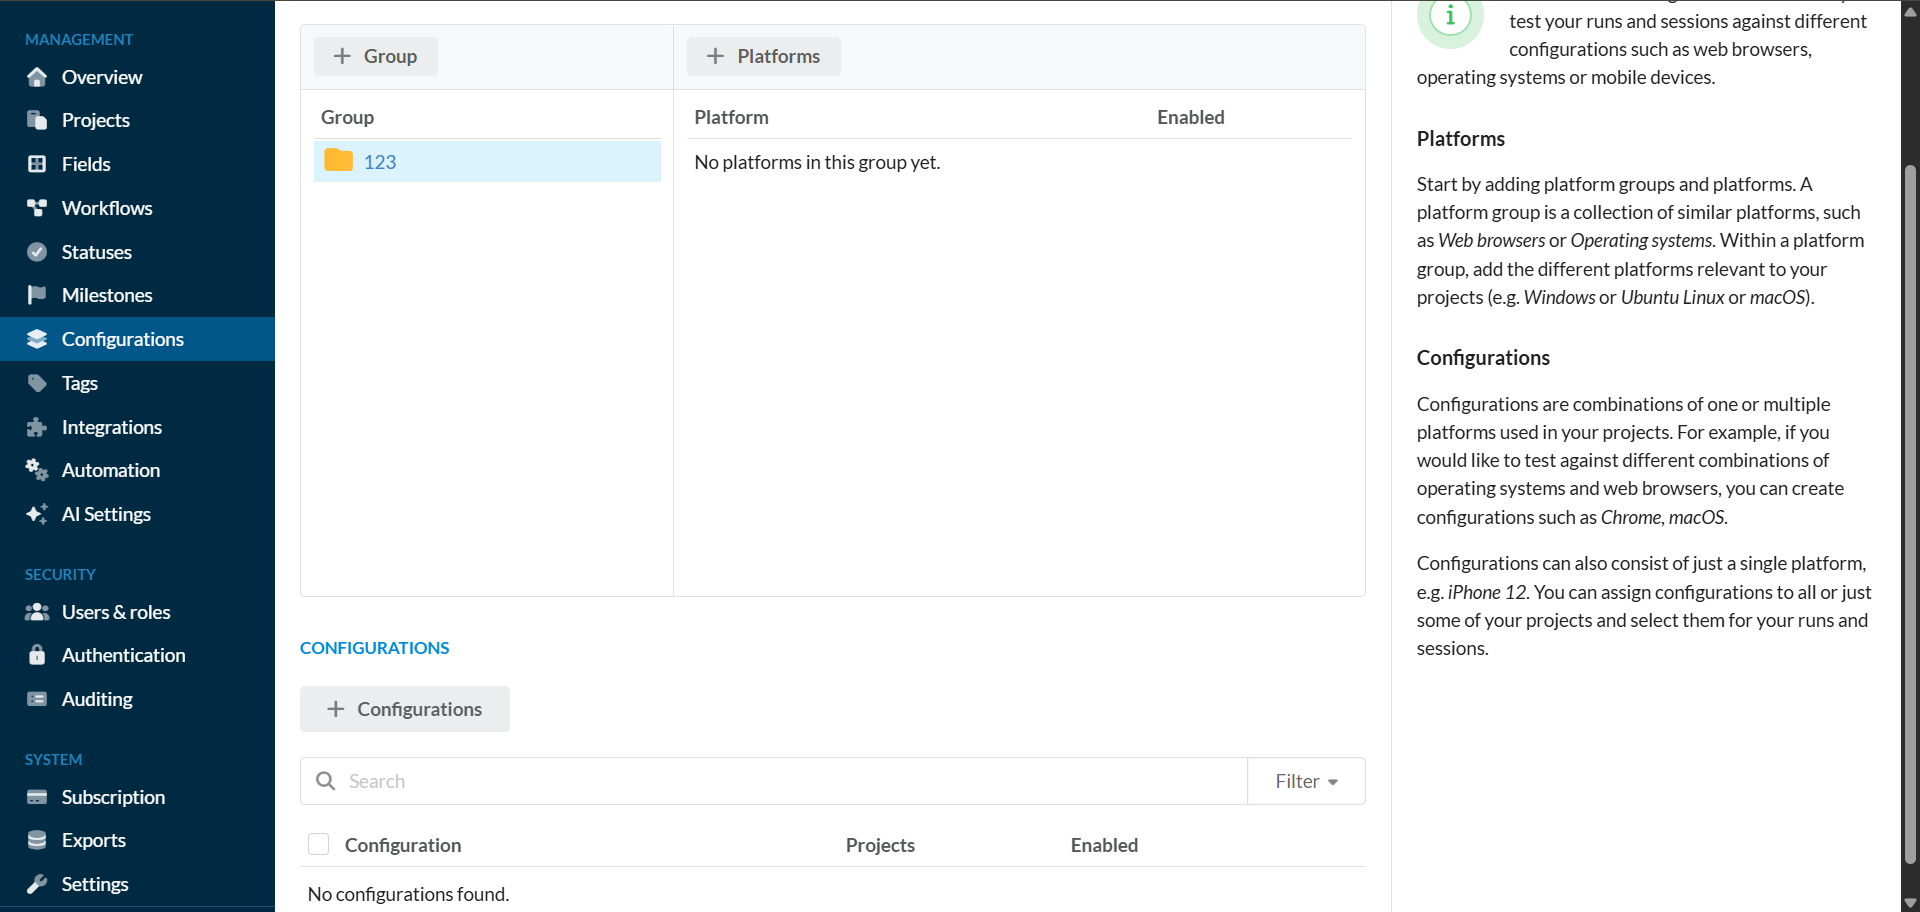The image size is (1920, 912).
Task: Open the Filter dropdown
Action: [1306, 781]
